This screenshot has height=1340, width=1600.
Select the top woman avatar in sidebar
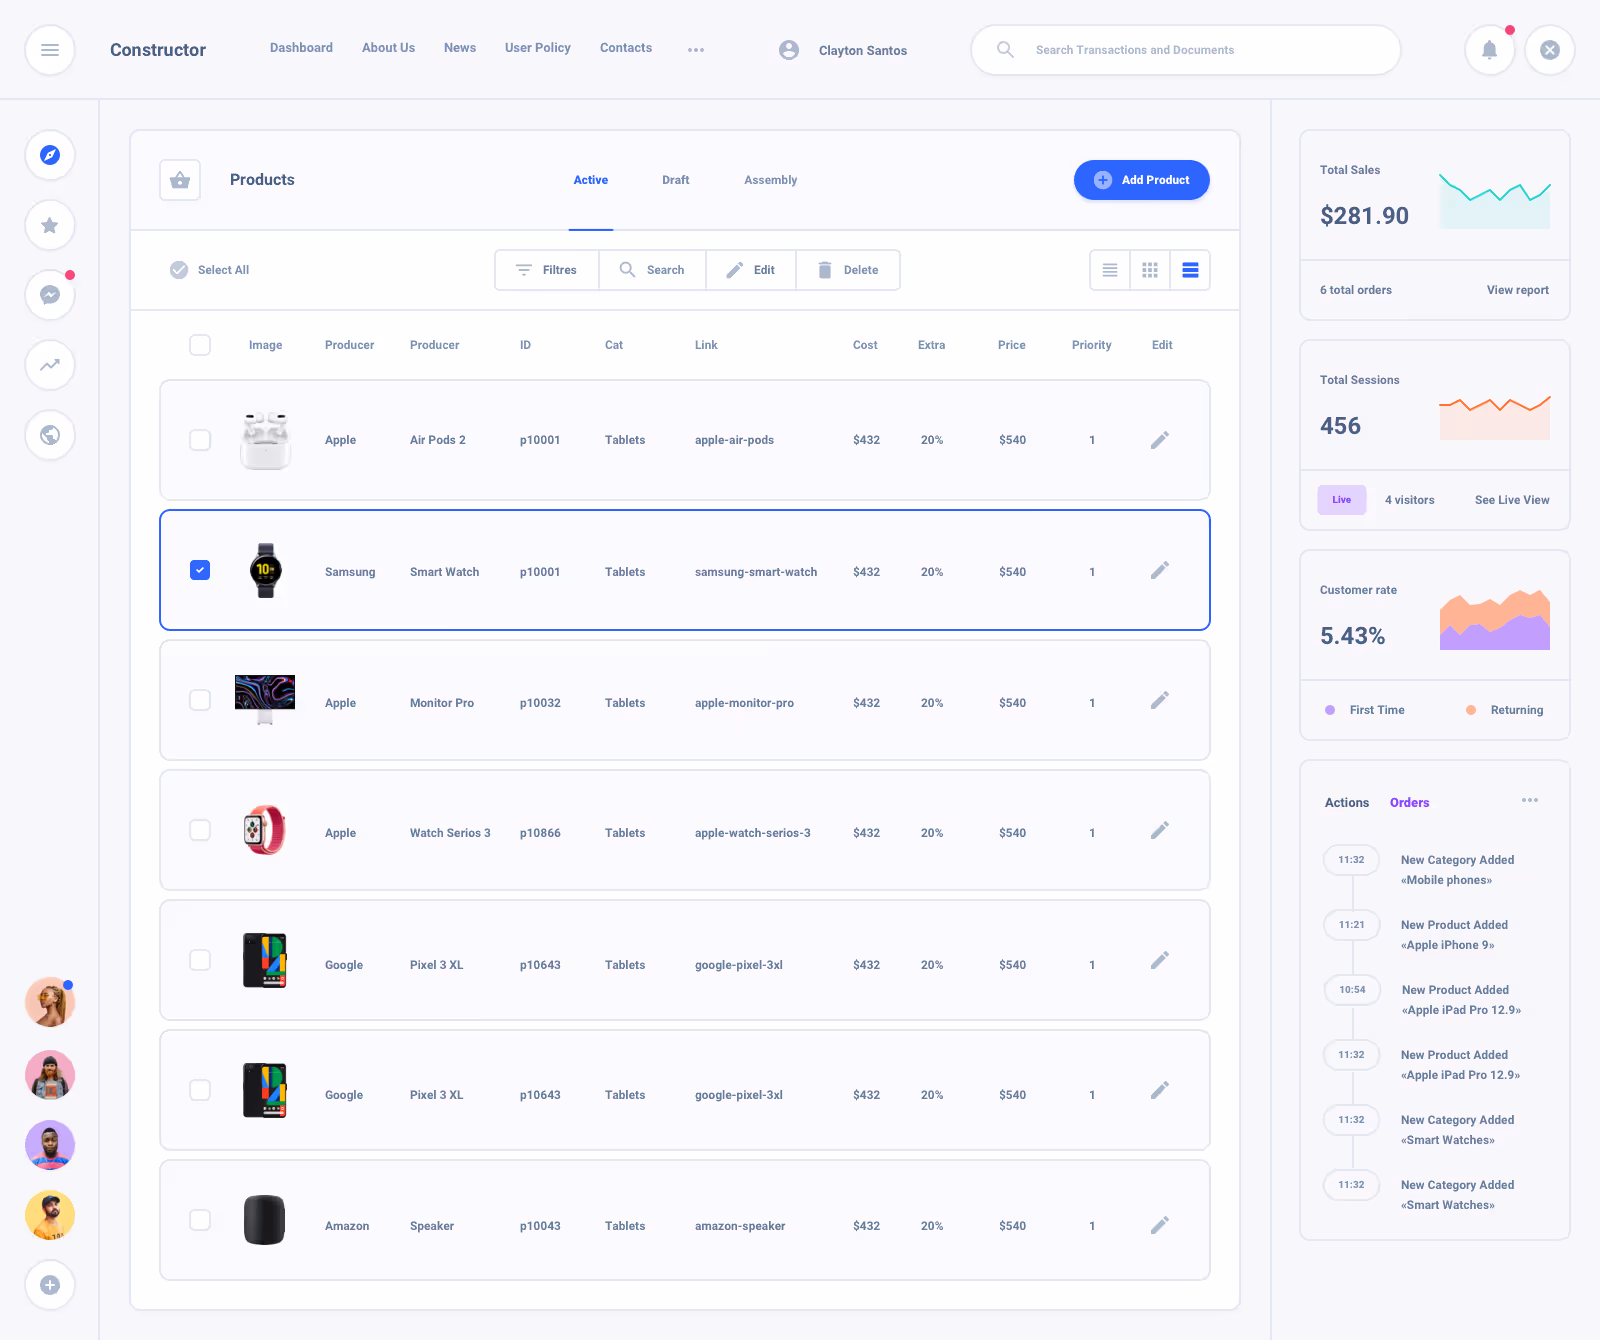coord(50,1002)
